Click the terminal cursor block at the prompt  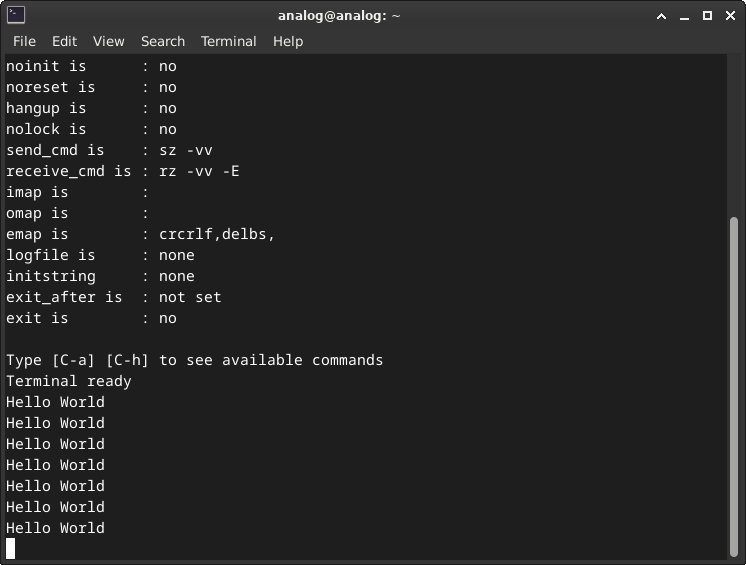click(11, 548)
